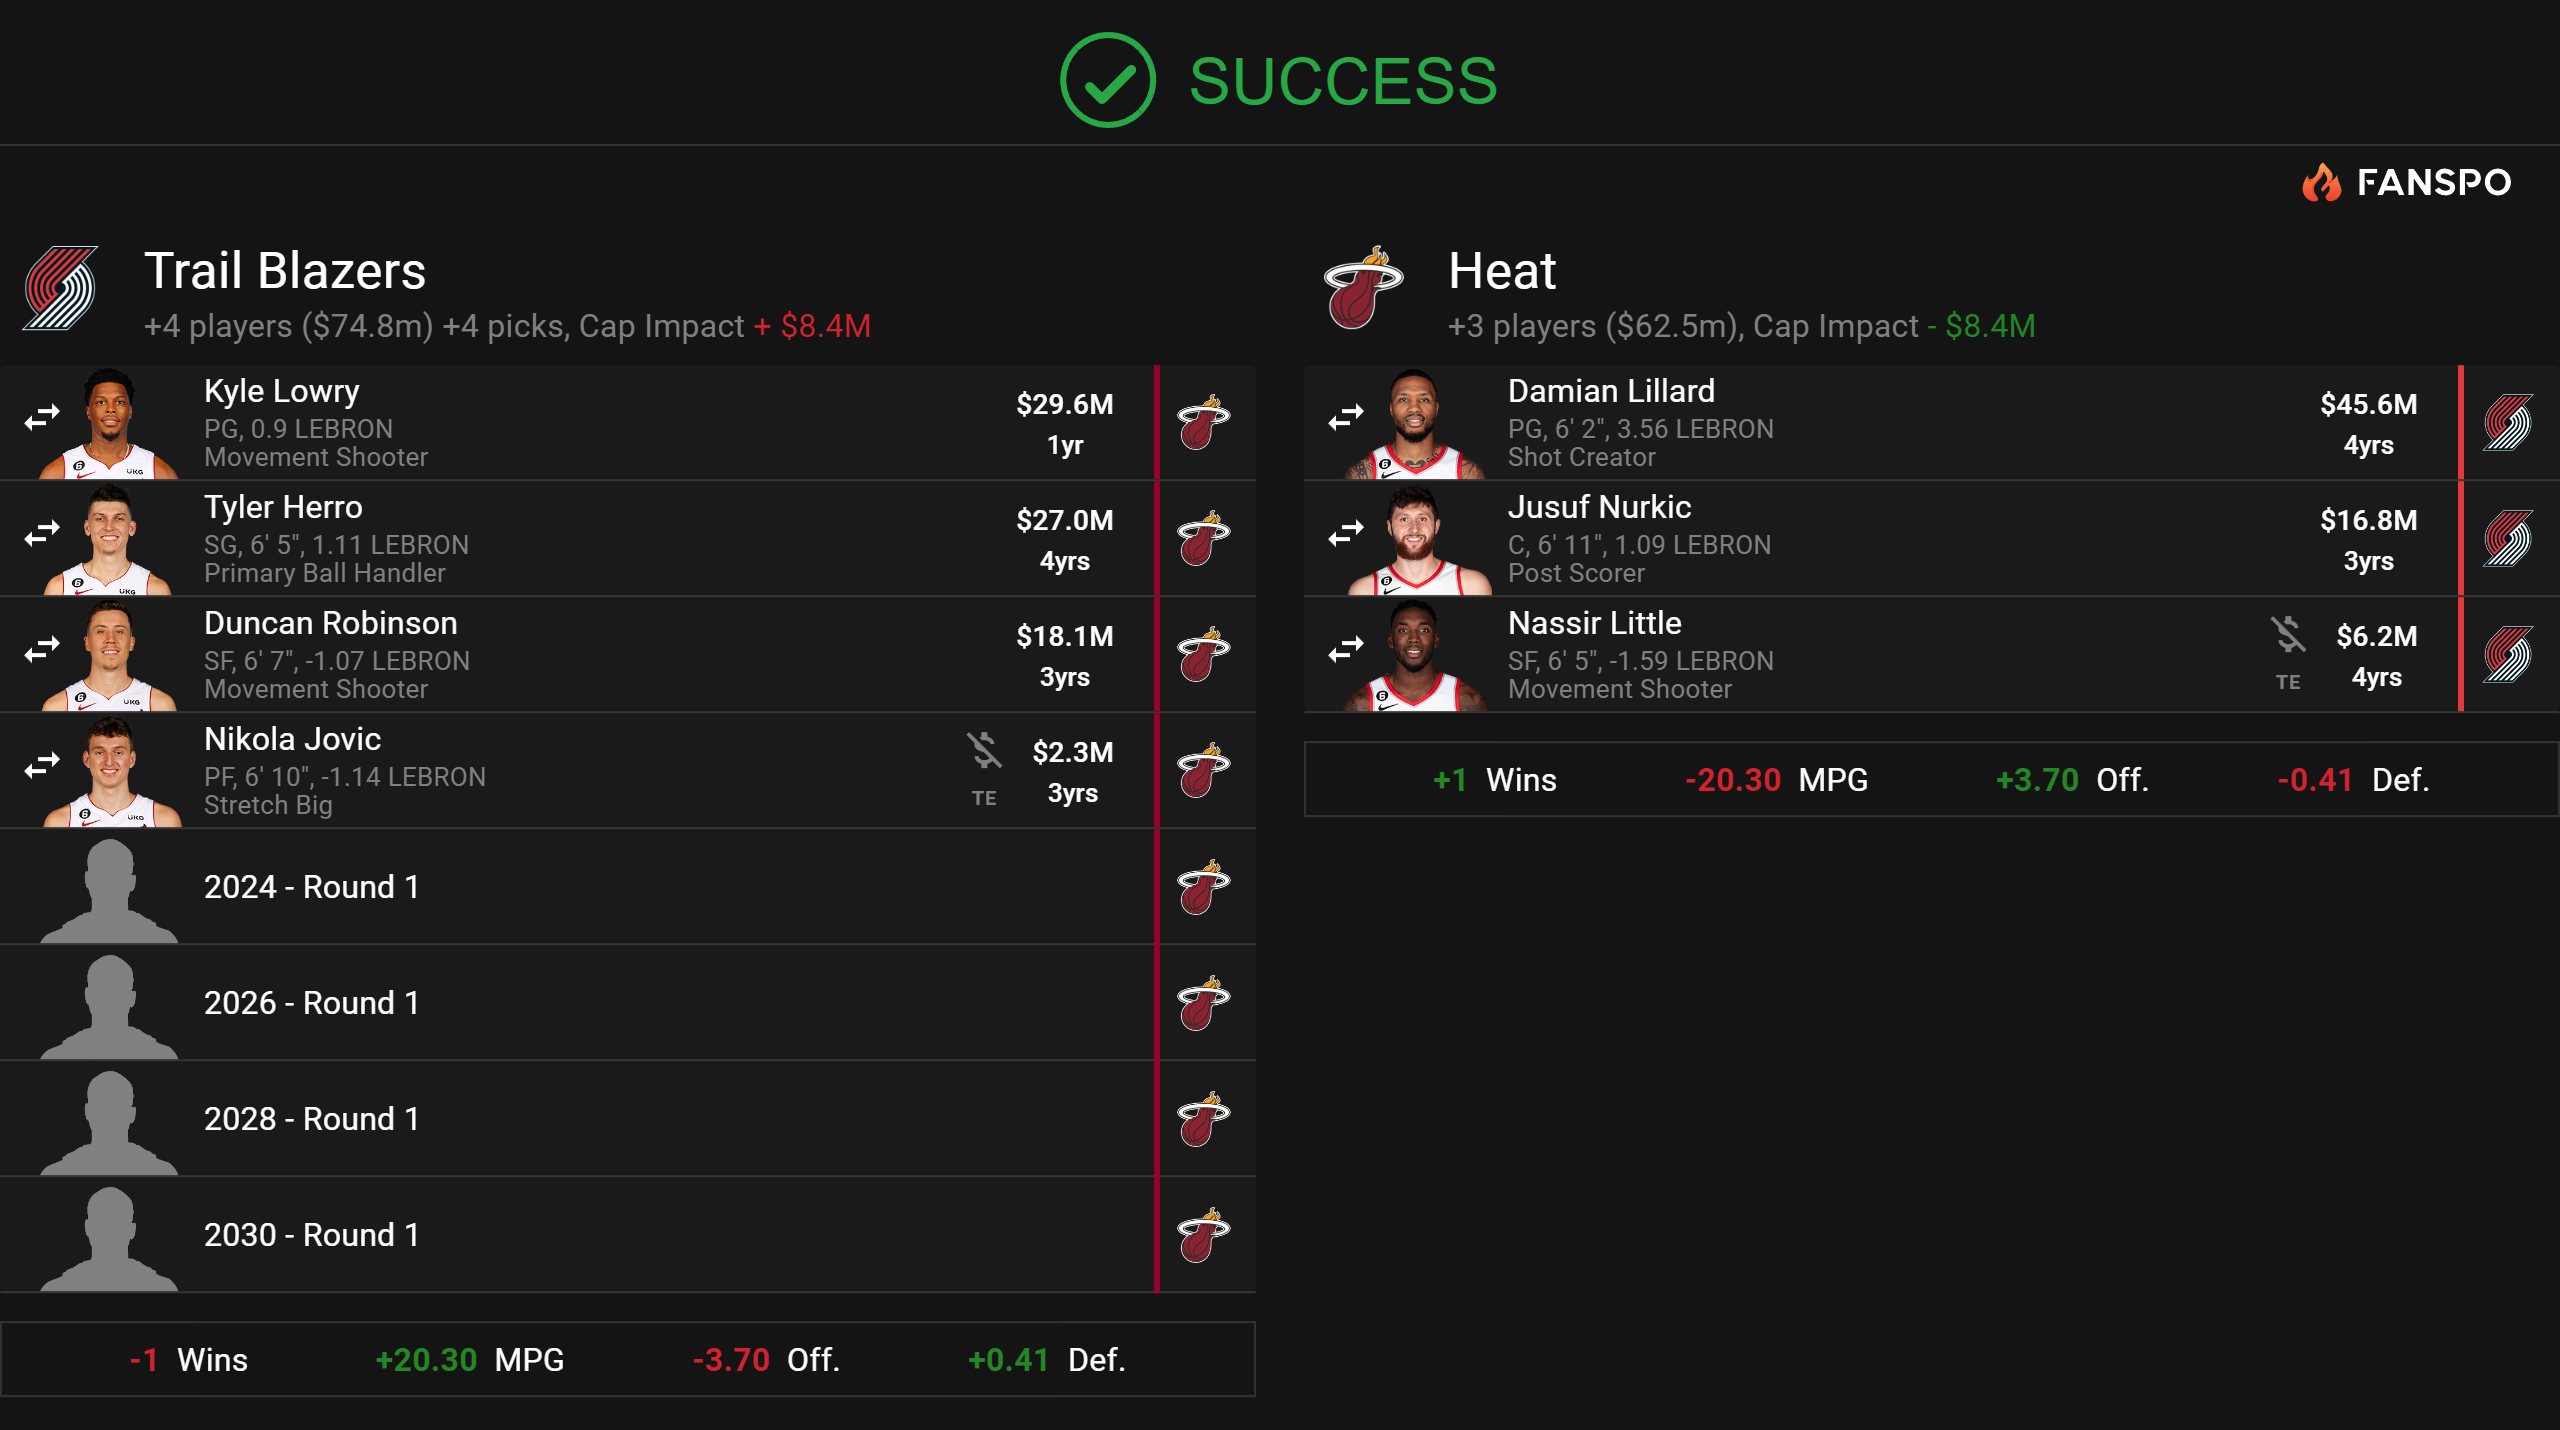Click Kyle Lowry's $29.6M salary figure
Image resolution: width=2560 pixels, height=1430 pixels.
coord(1064,404)
